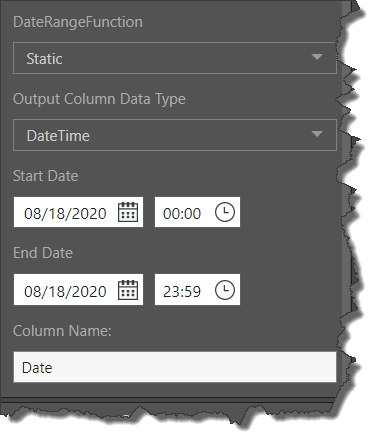Screen dimensions: 381x445
Task: Click the Static value in the combo box
Action: [x=44, y=59]
